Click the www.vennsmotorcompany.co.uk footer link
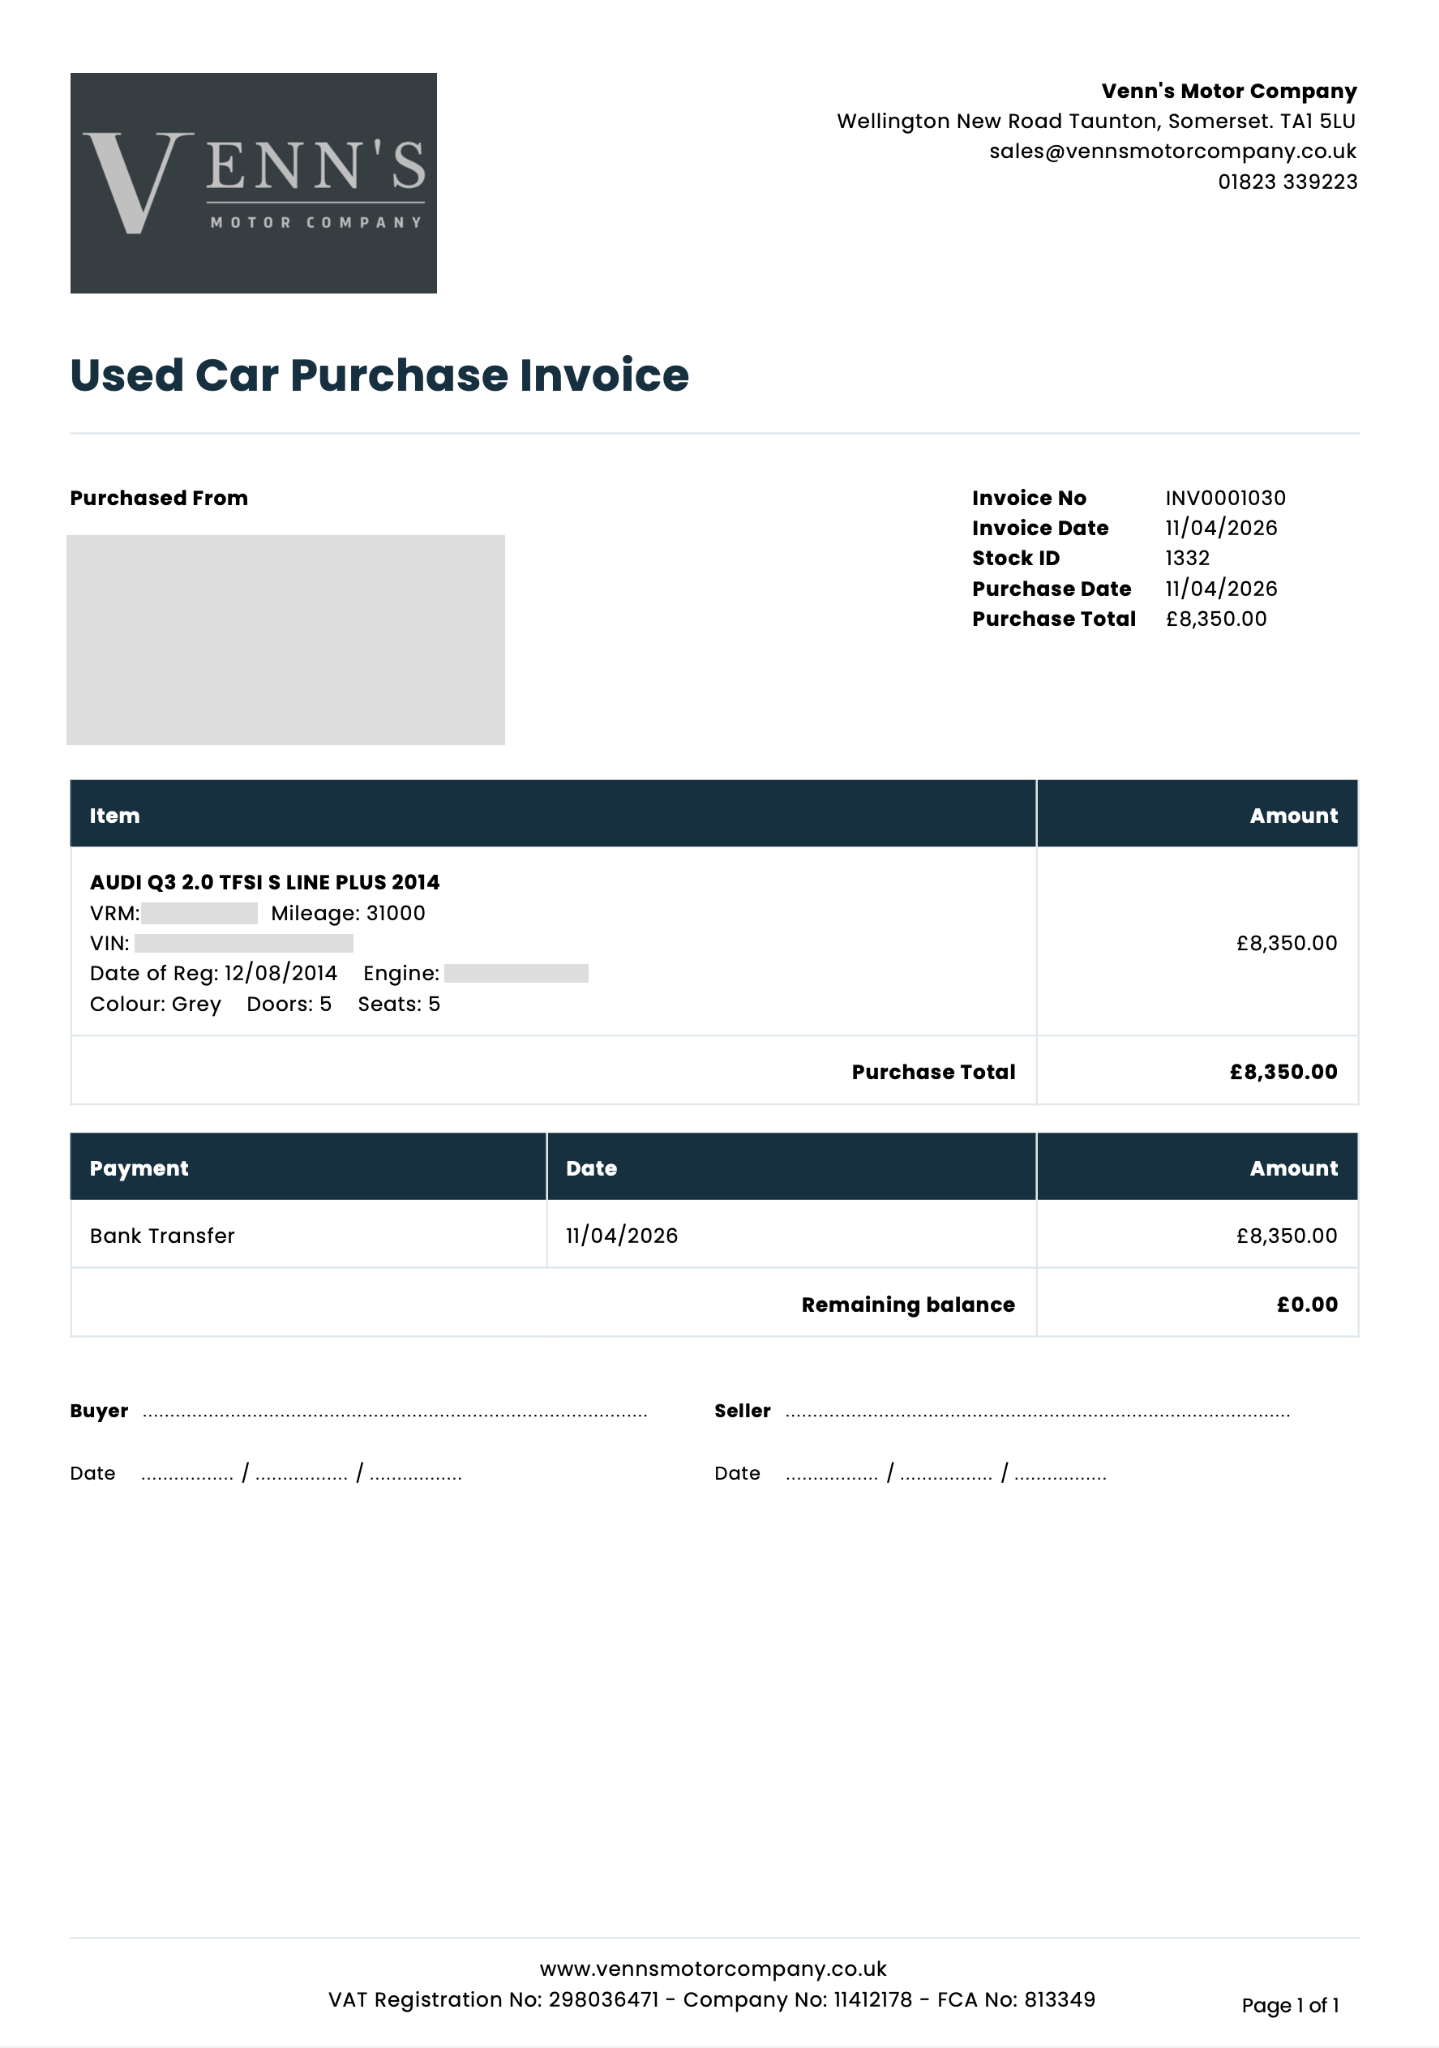The width and height of the screenshot is (1439, 2048). click(713, 1969)
